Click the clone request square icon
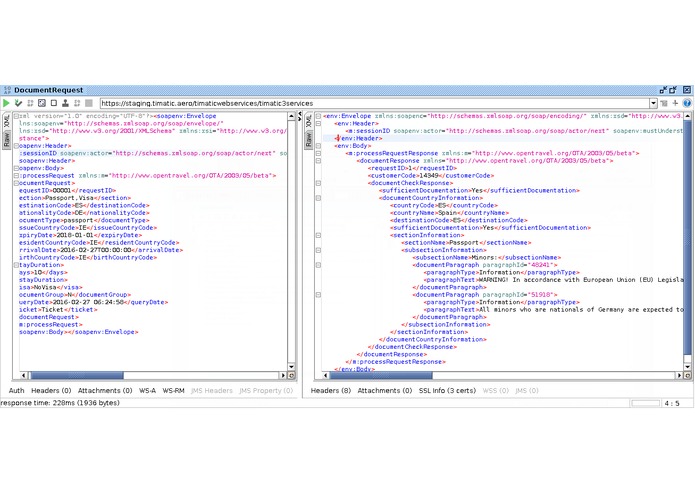Screen dimensions: 695x494 pyautogui.click(x=54, y=103)
